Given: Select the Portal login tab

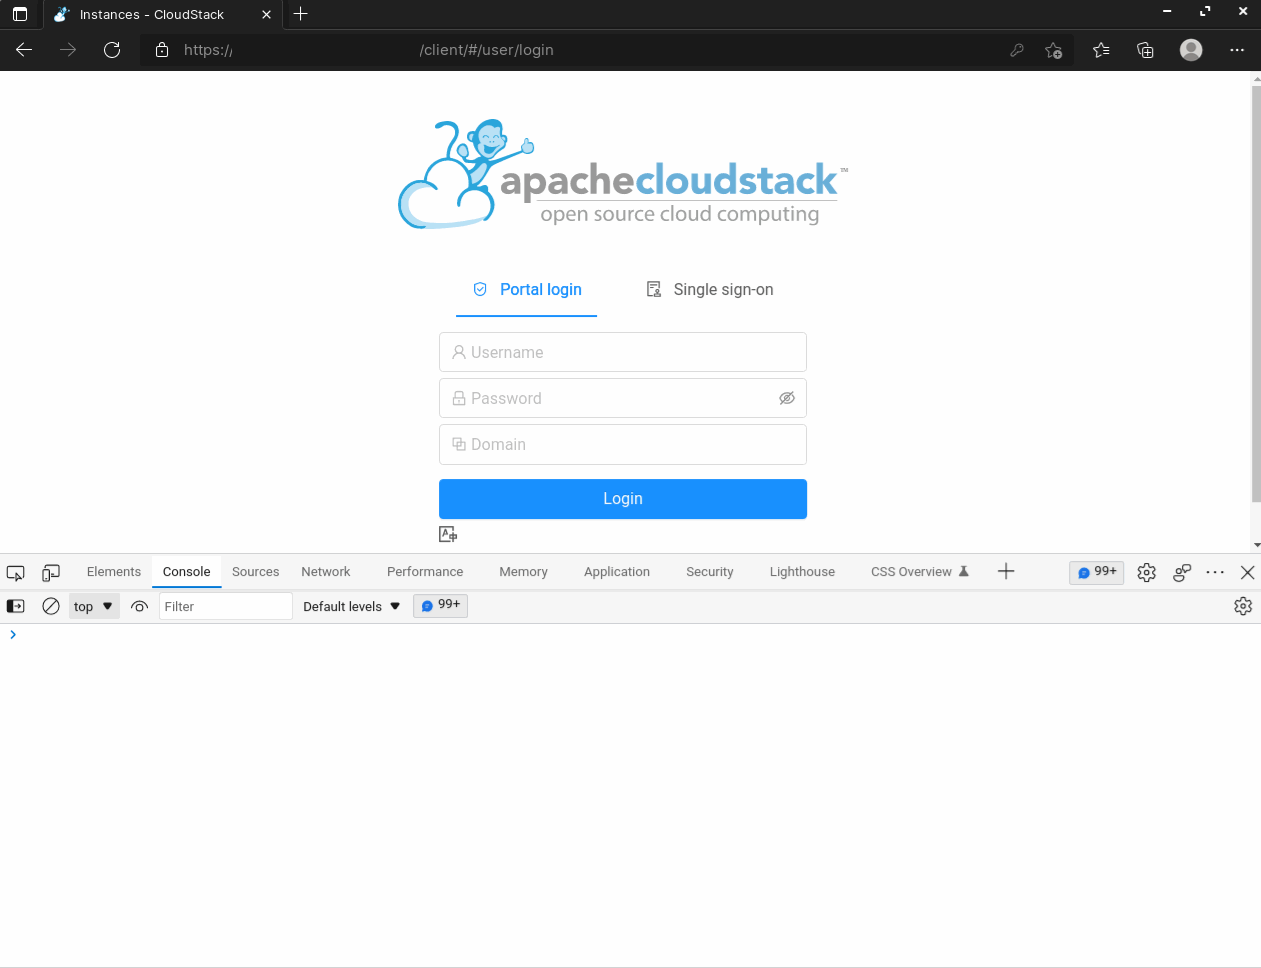Looking at the screenshot, I should tap(527, 290).
